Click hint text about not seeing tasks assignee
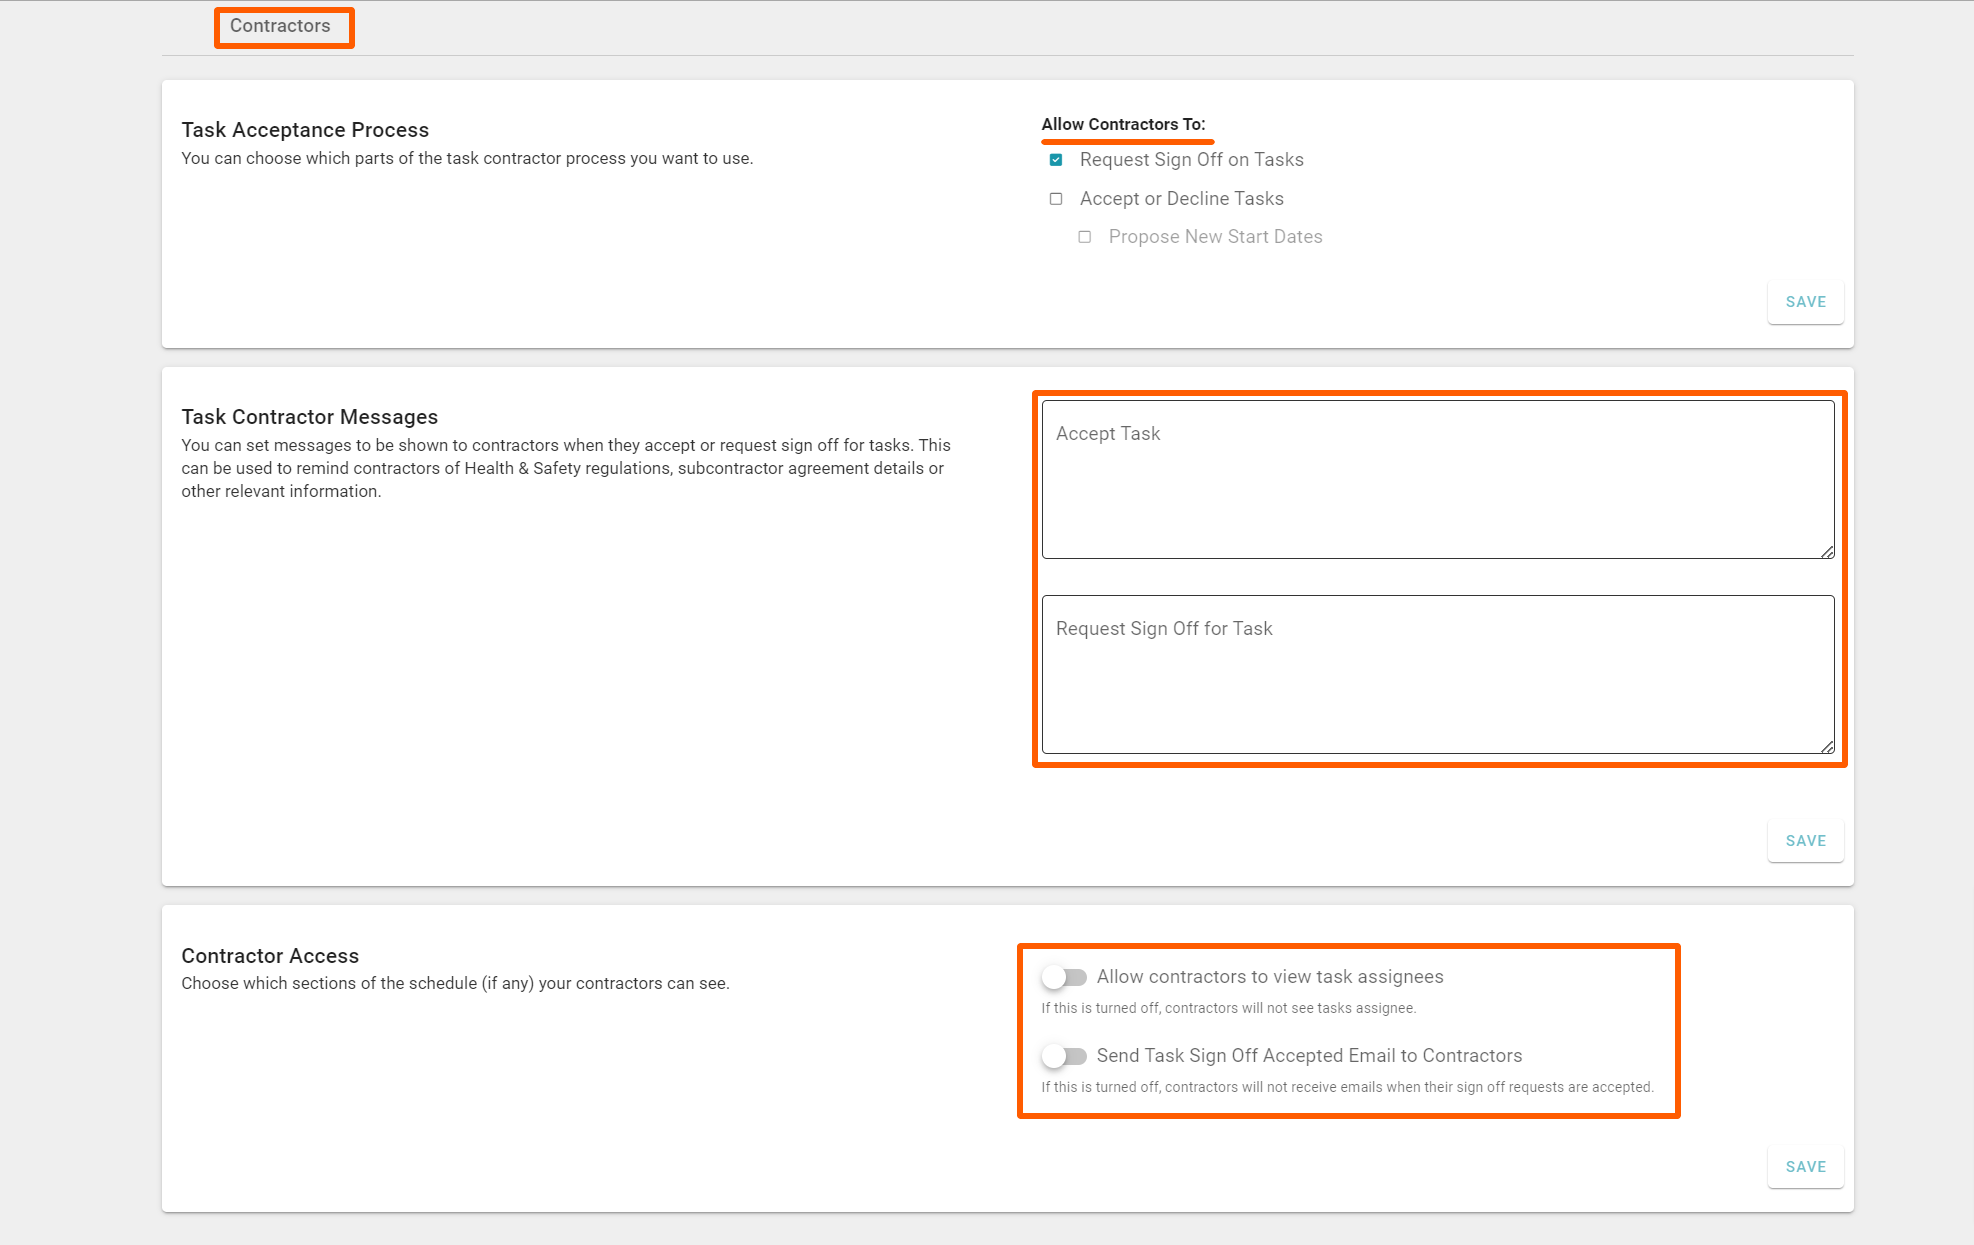Image resolution: width=1974 pixels, height=1245 pixels. coord(1228,1008)
